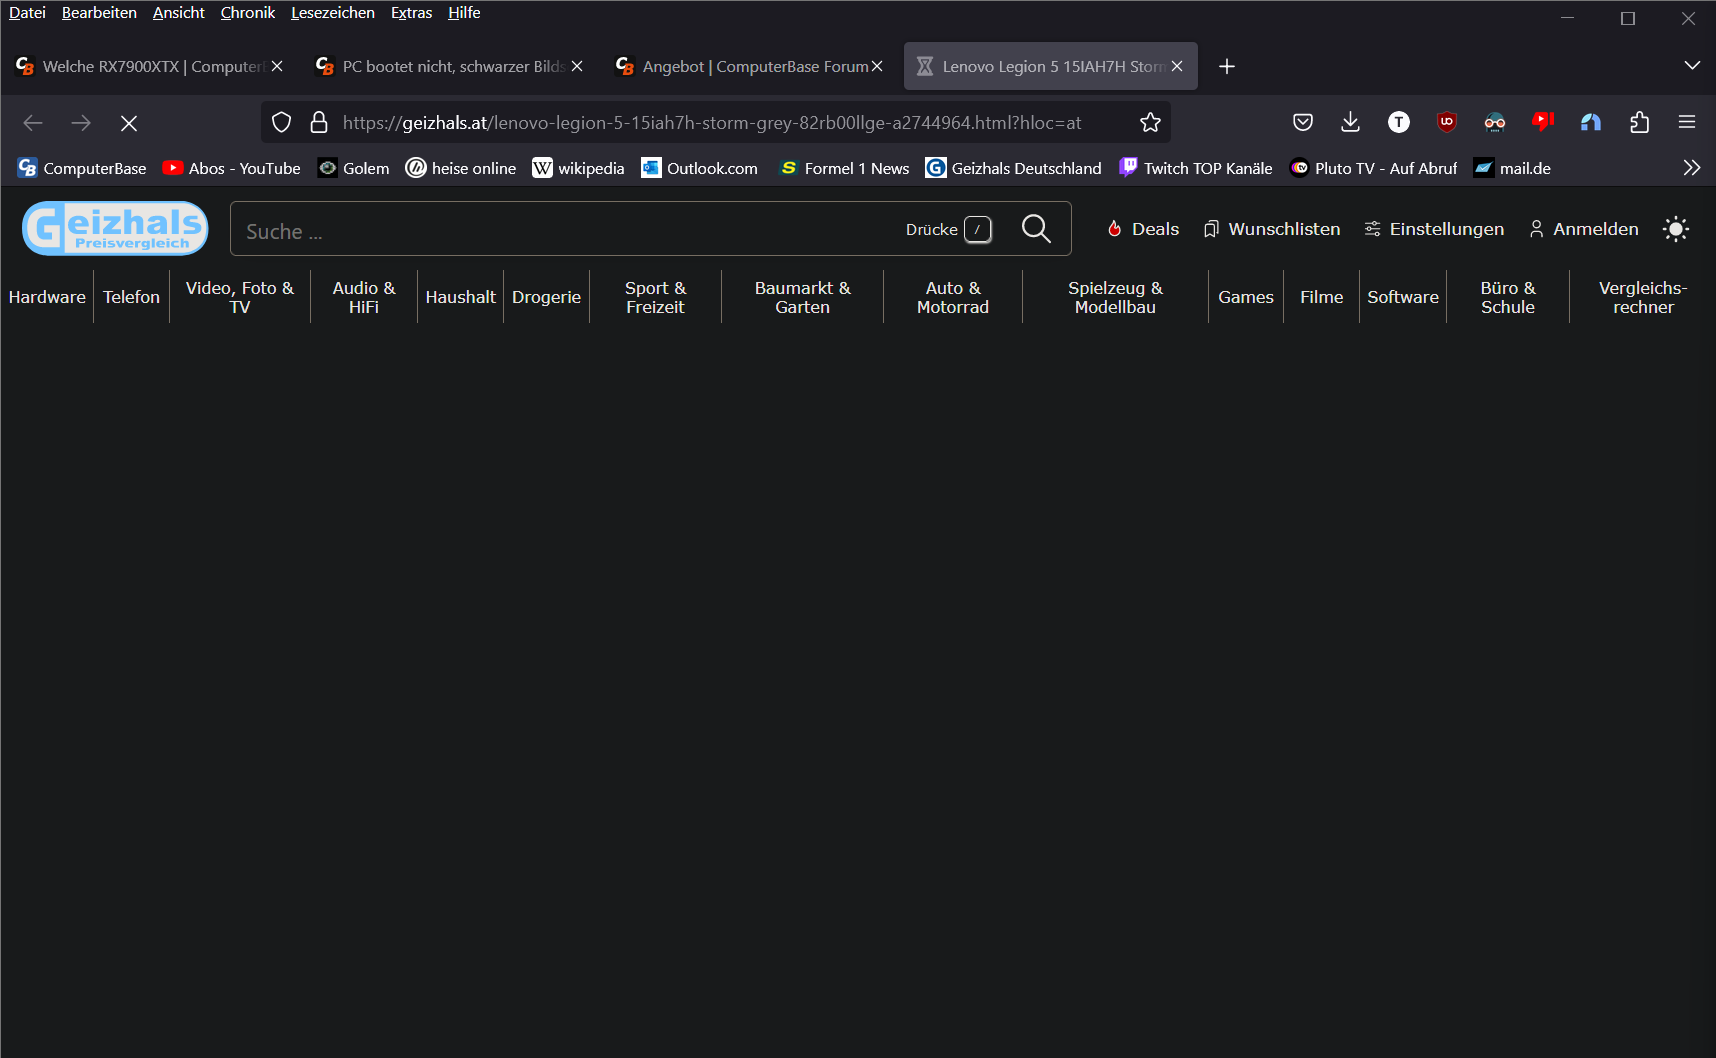Show more bookmarks chevron
Image resolution: width=1716 pixels, height=1058 pixels.
pos(1692,168)
